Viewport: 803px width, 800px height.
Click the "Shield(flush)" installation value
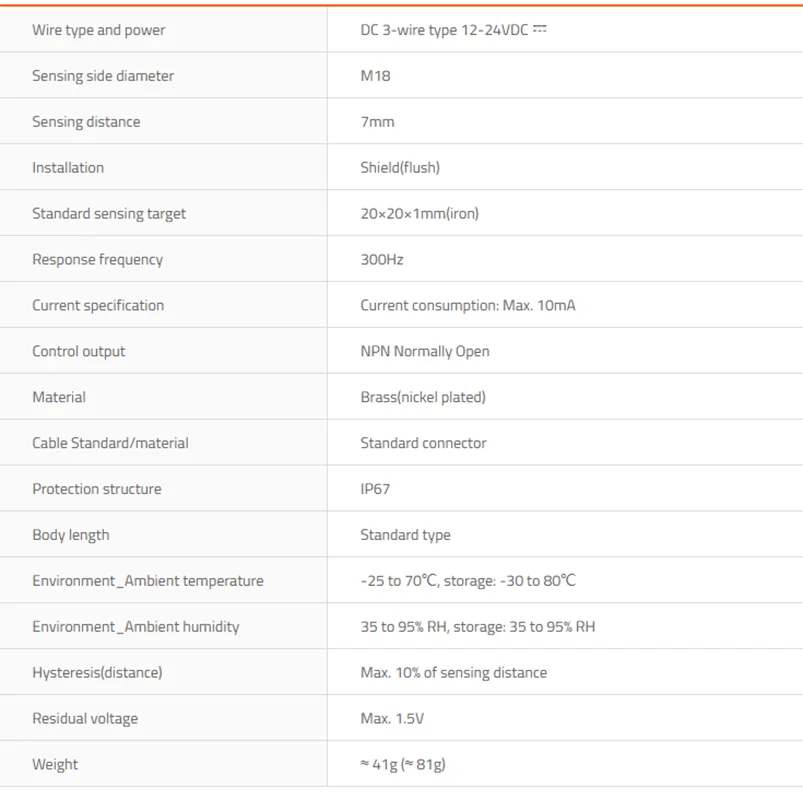tap(400, 168)
